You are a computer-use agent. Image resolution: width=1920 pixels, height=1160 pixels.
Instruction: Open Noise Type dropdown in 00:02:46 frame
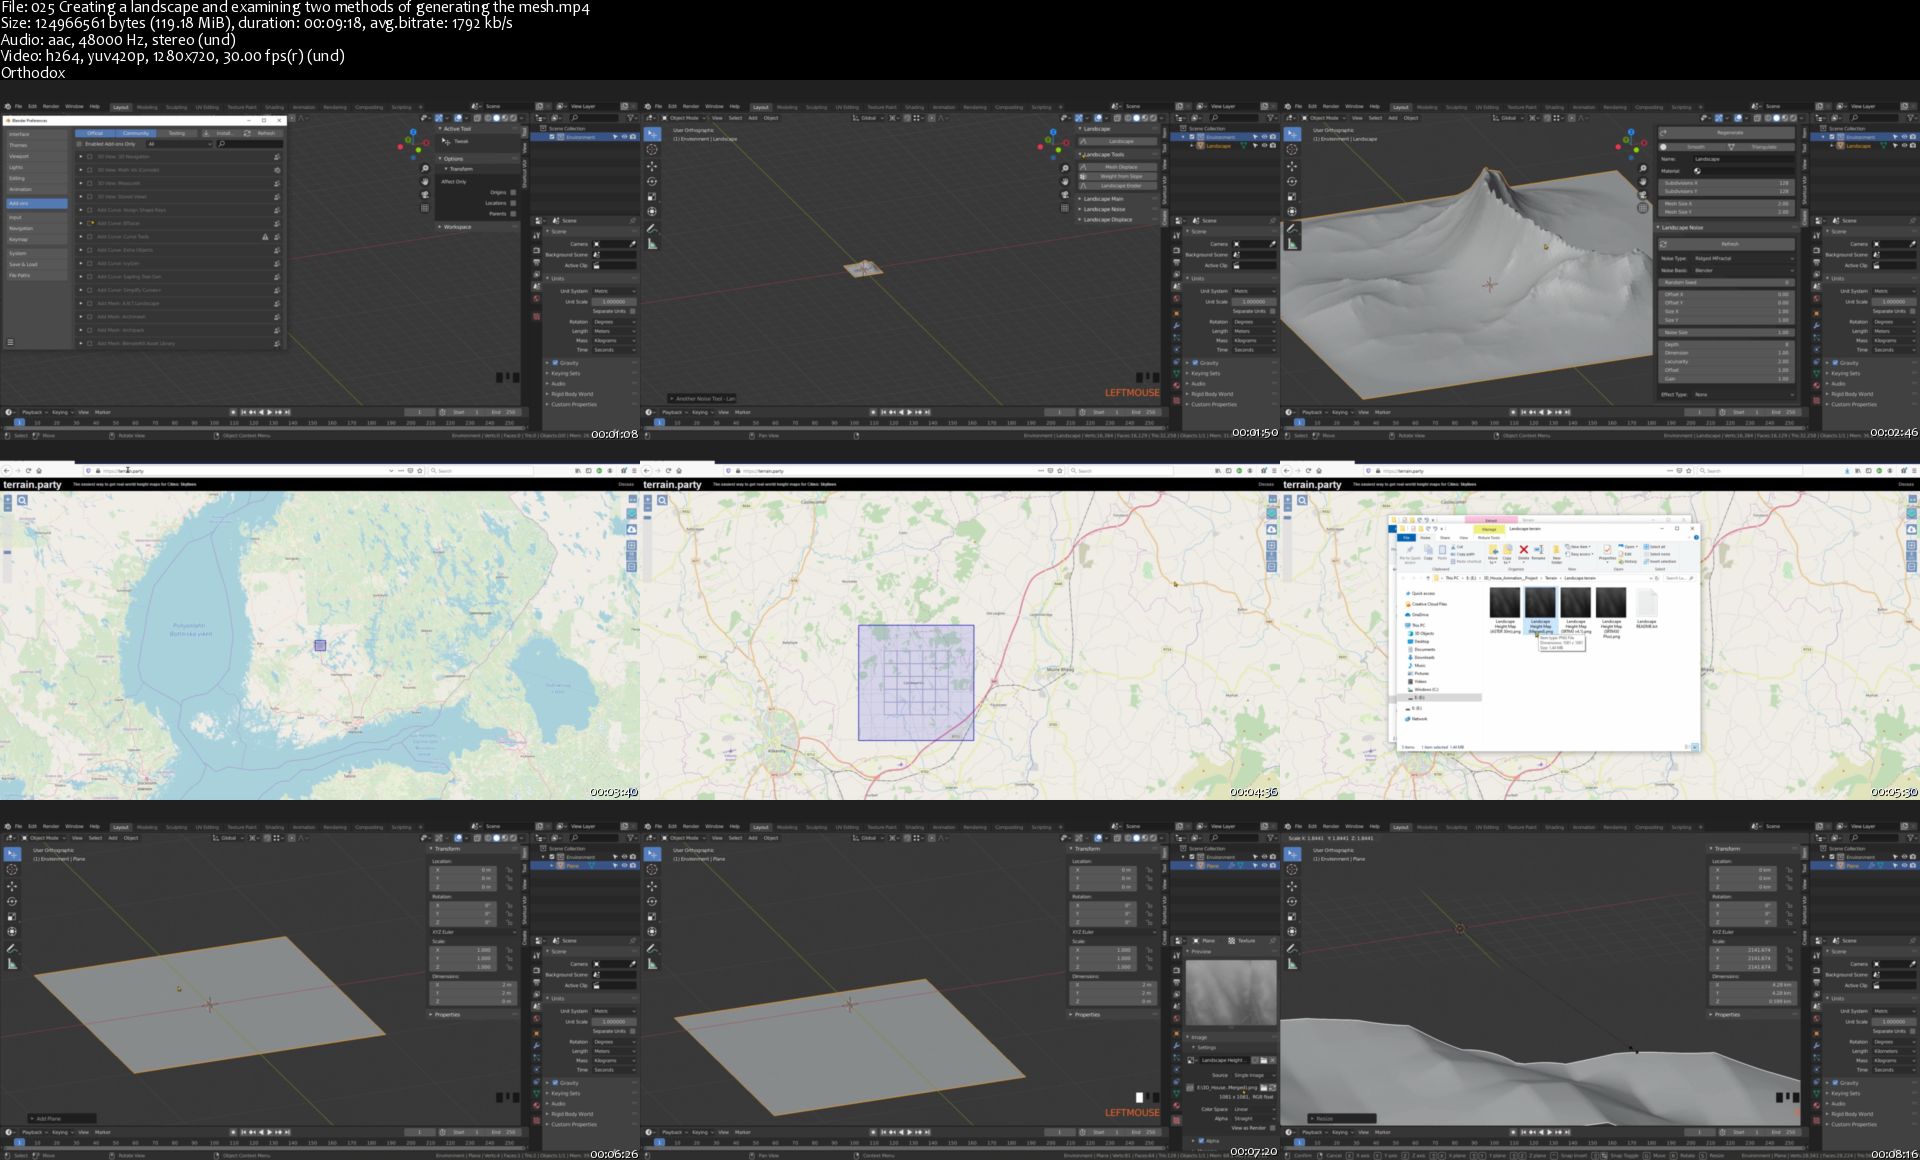(x=1743, y=259)
